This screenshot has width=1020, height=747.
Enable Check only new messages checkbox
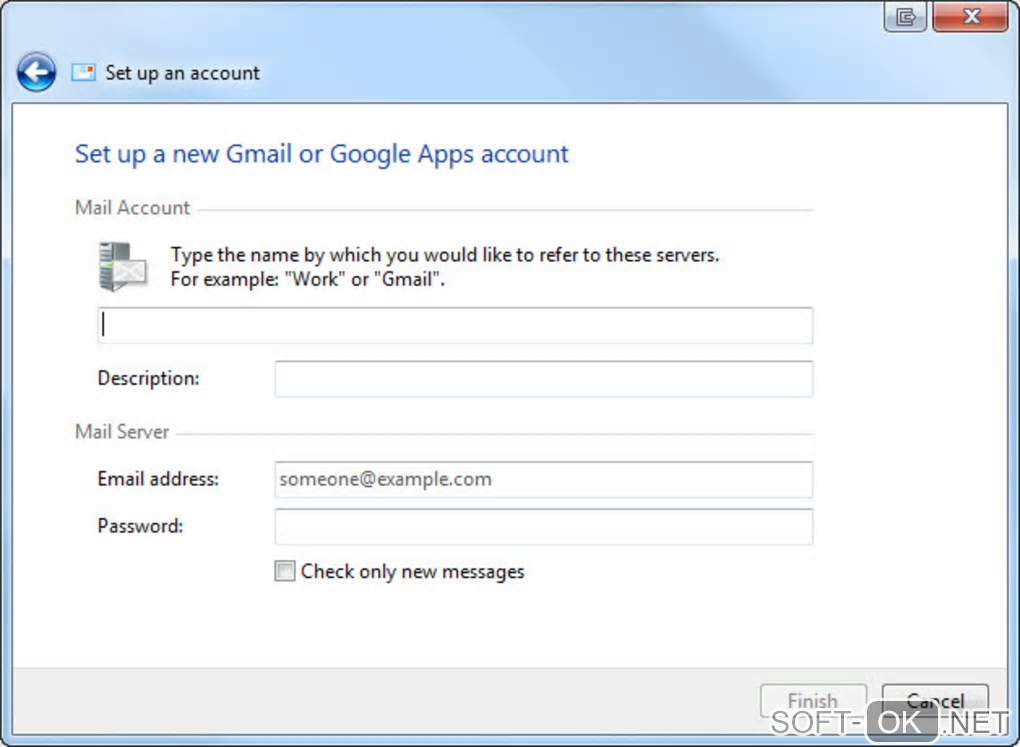pos(284,571)
